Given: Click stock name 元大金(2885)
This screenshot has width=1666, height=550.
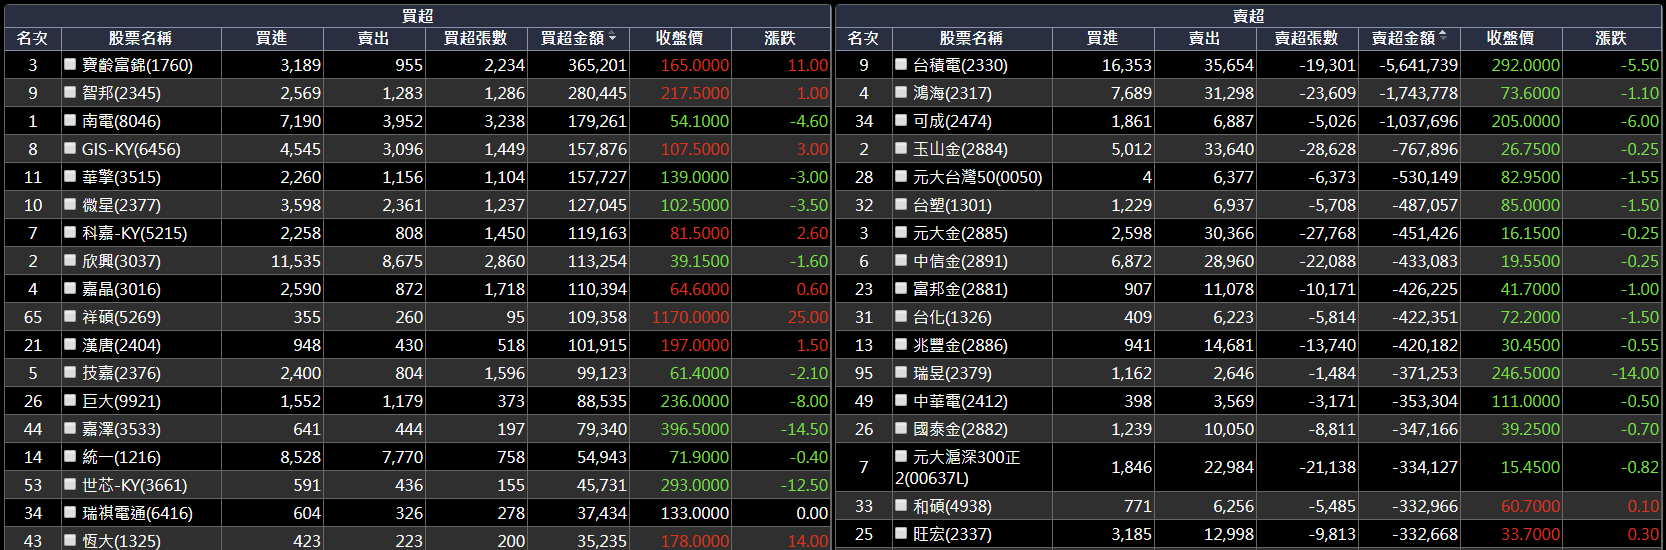Looking at the screenshot, I should (960, 233).
